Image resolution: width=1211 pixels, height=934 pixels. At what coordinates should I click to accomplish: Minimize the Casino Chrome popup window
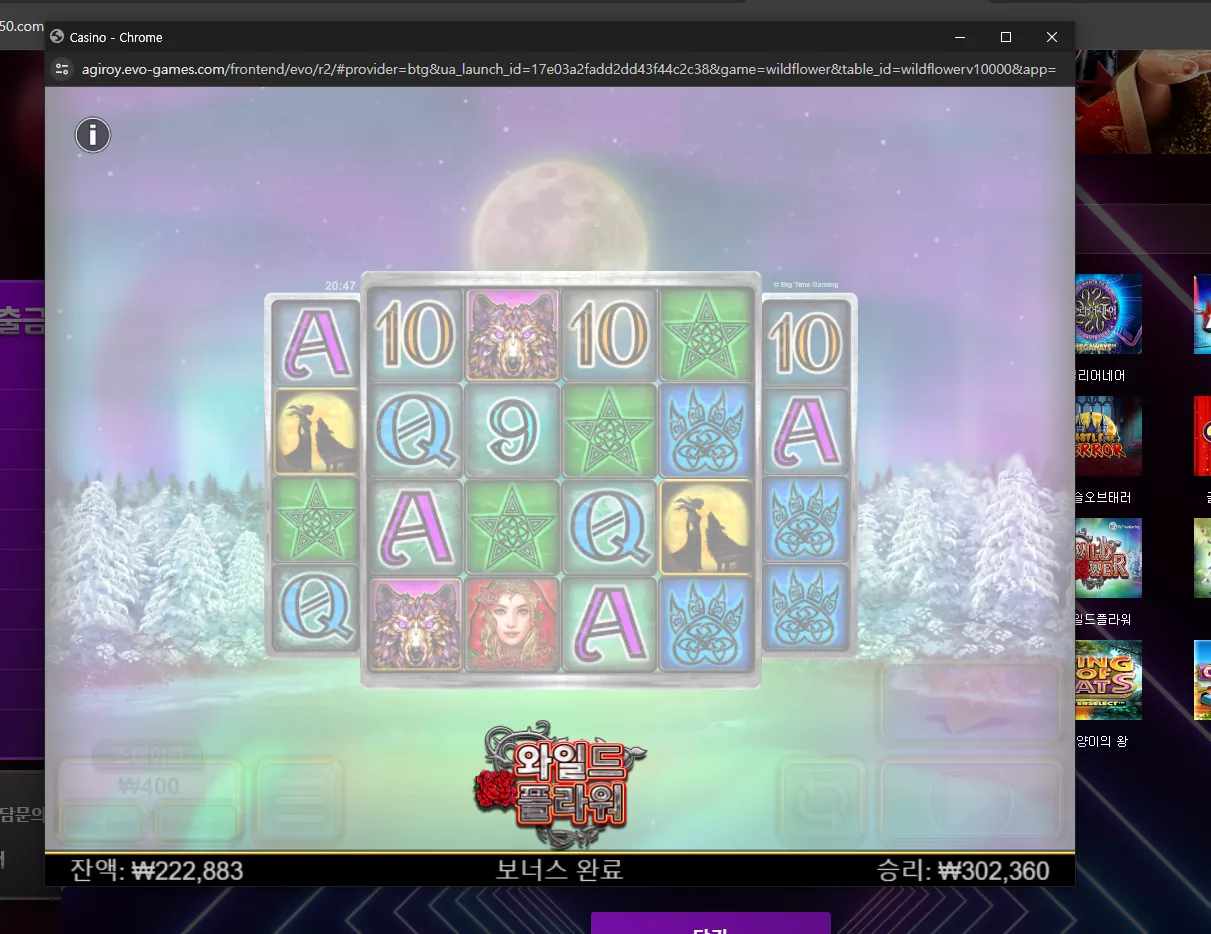(960, 37)
